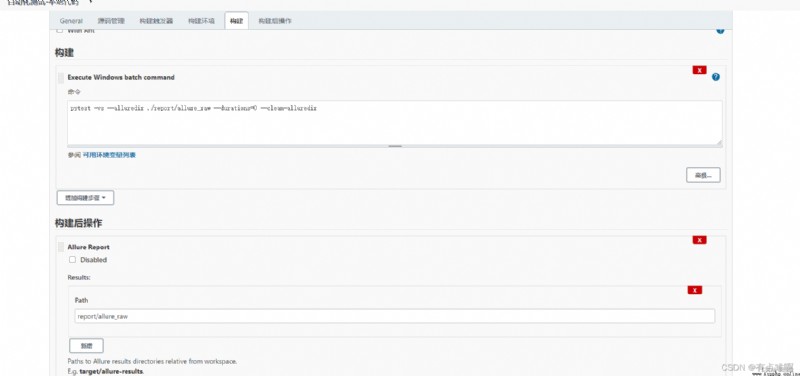This screenshot has width=800, height=376.
Task: Toggle the With Ant checkbox
Action: [x=60, y=30]
